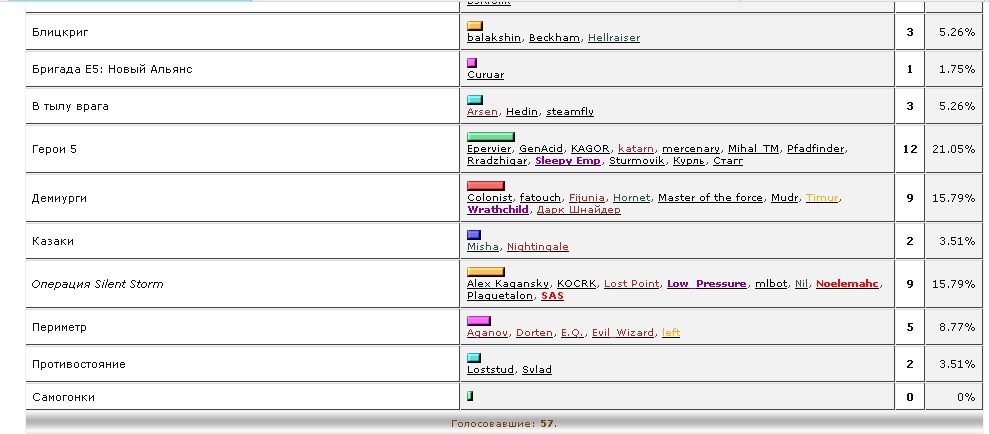Open red Noelemahc profile link
Viewport: 989px width, 434px height.
tap(847, 284)
